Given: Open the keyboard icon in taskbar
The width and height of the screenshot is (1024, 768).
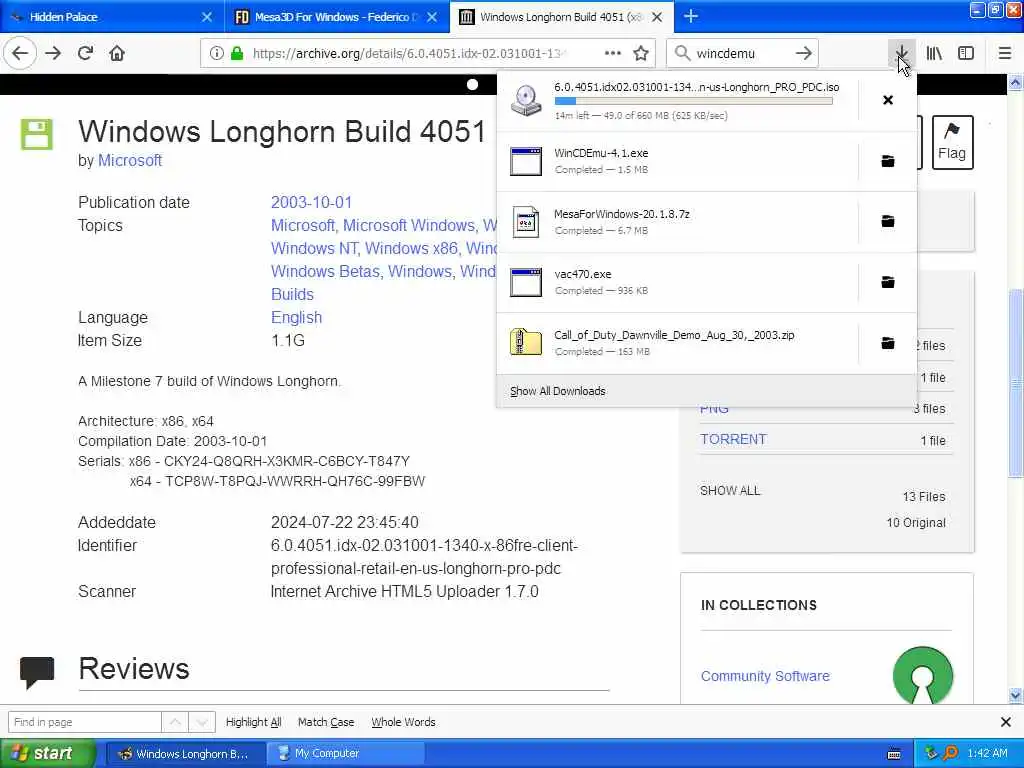Looking at the screenshot, I should 894,754.
